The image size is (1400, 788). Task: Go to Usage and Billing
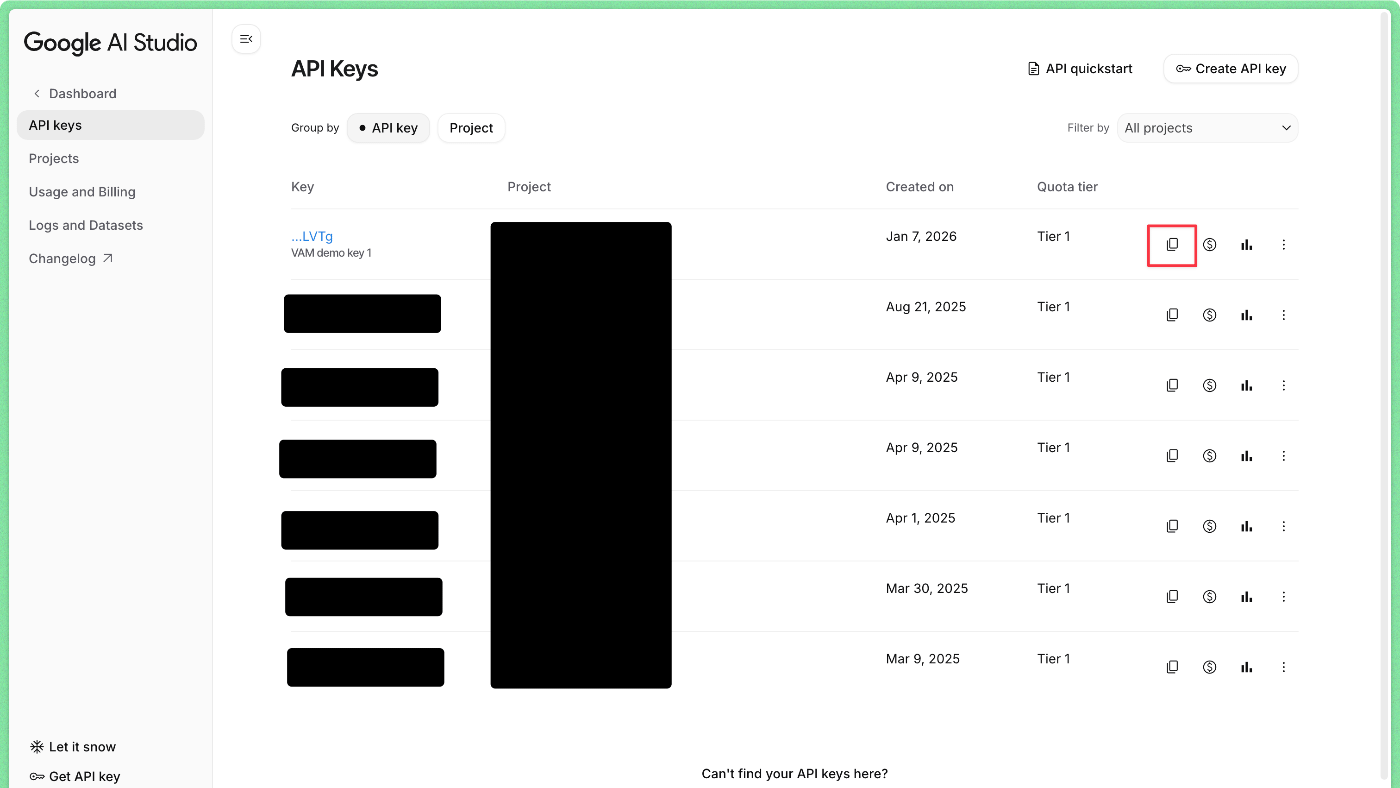(x=82, y=191)
